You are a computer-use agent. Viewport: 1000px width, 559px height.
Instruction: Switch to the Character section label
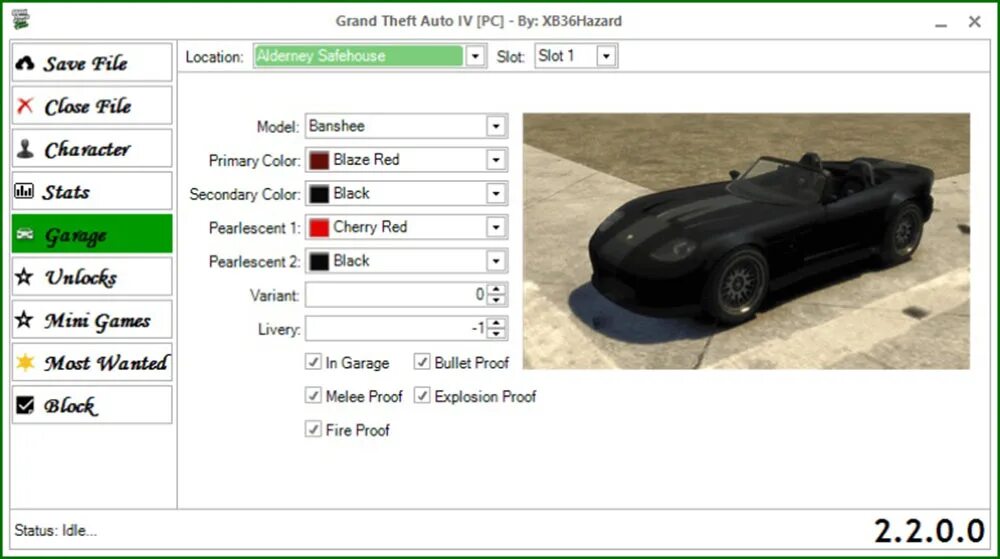(x=87, y=149)
